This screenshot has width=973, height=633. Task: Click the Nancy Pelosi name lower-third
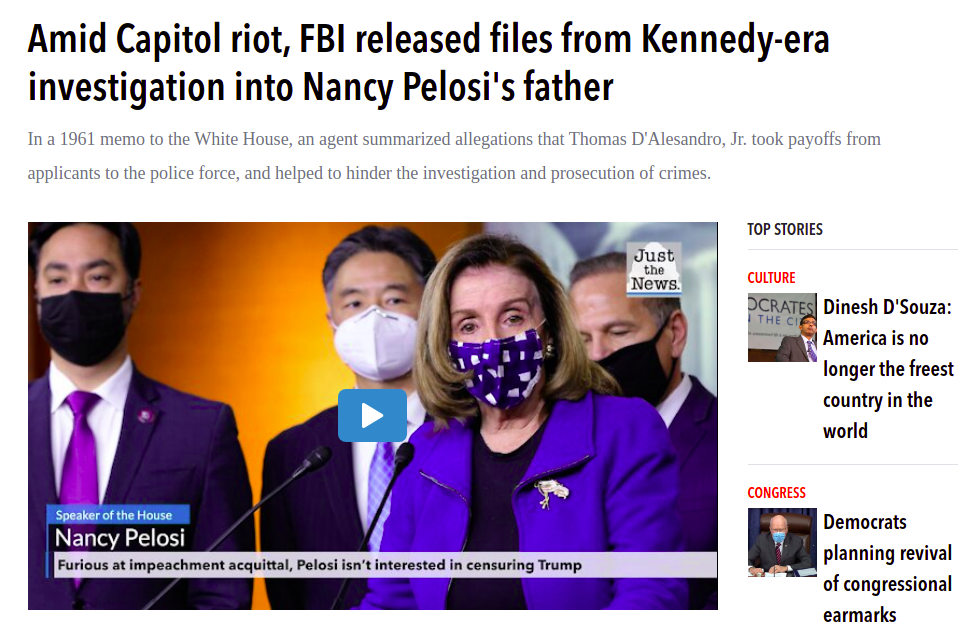click(x=120, y=537)
